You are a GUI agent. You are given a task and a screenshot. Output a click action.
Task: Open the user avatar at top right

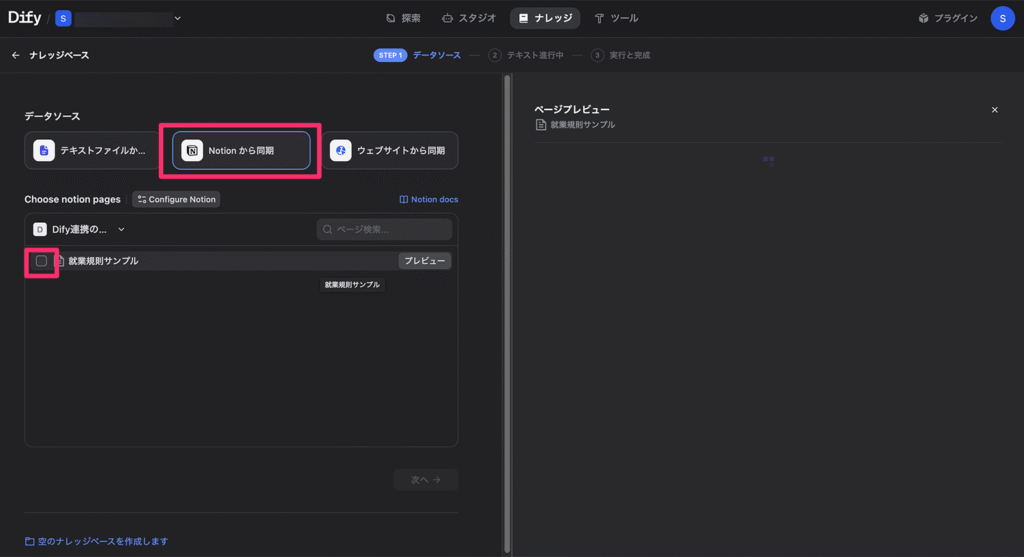(x=1002, y=18)
